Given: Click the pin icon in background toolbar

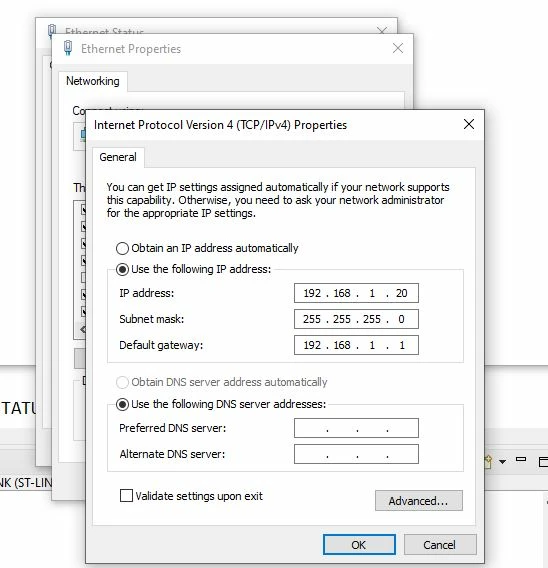Looking at the screenshot, I should (488, 462).
